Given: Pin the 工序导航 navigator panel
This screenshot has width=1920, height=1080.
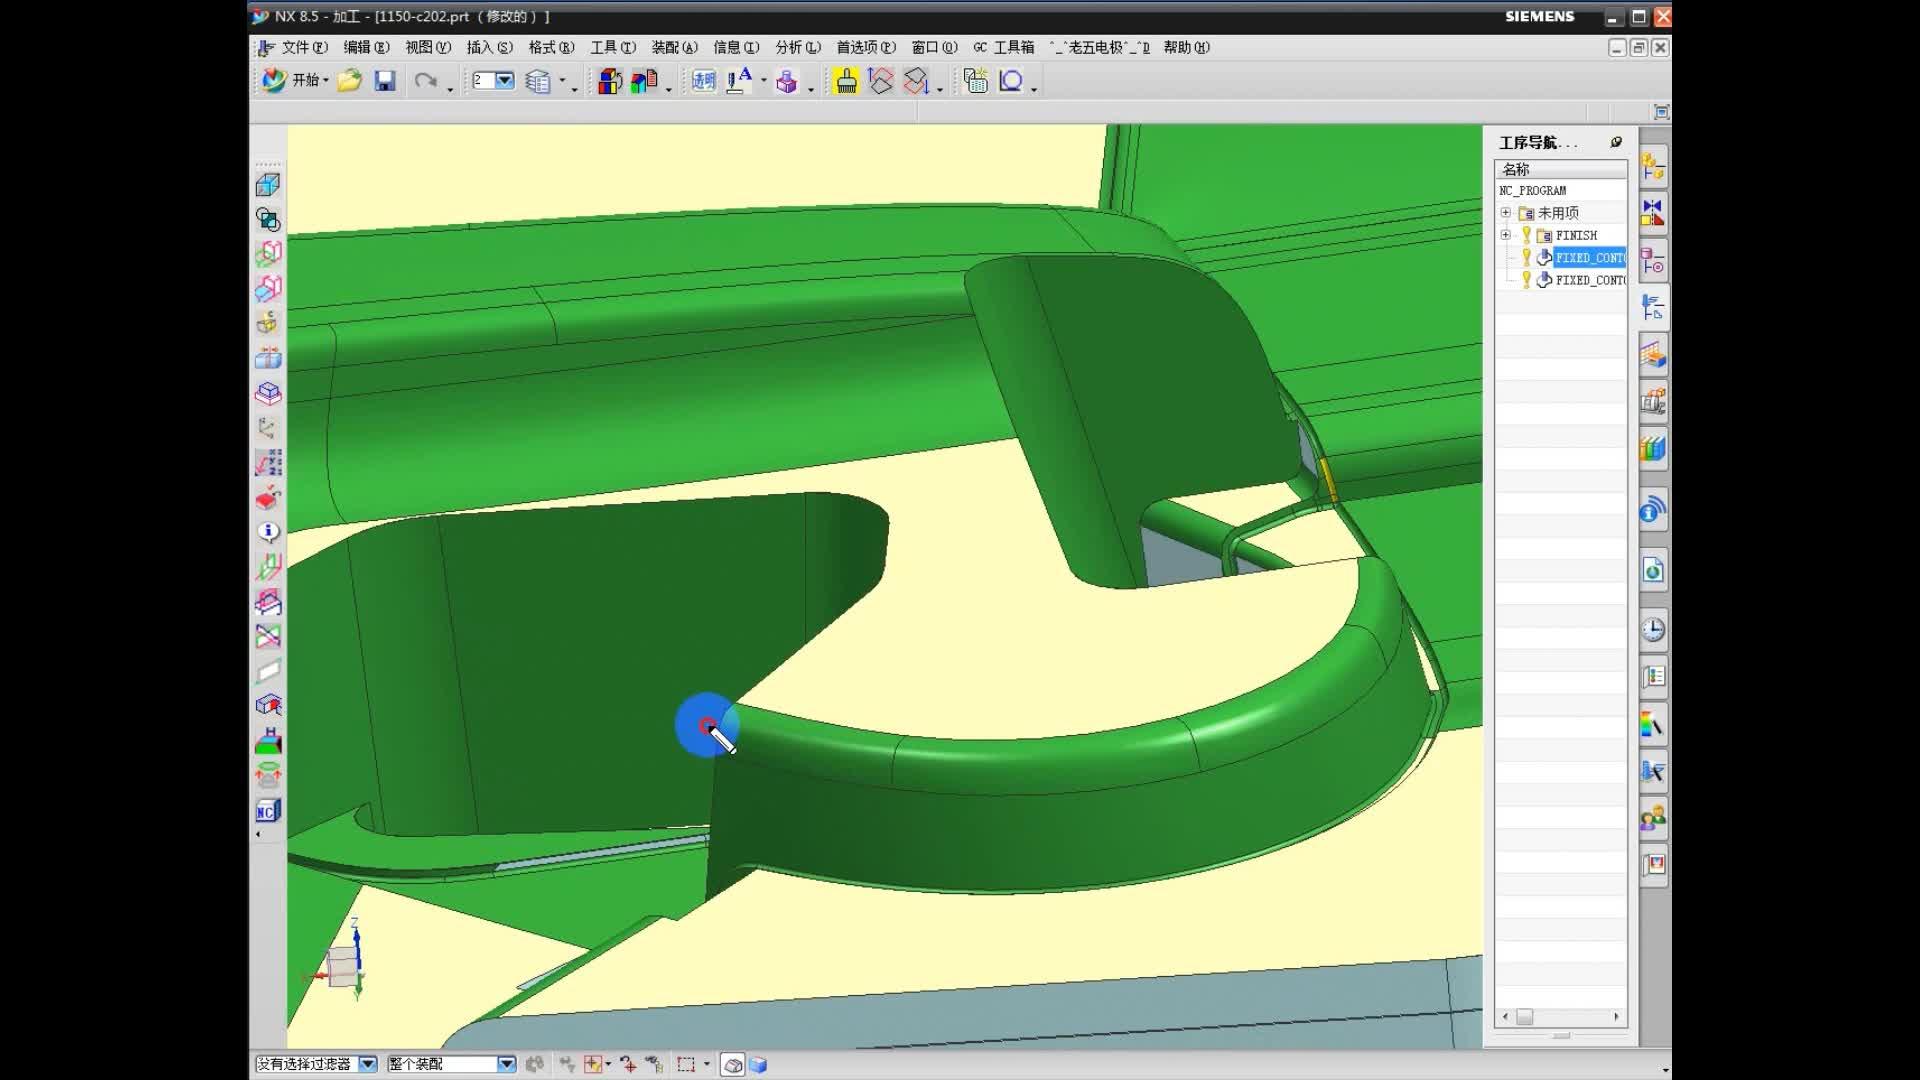Looking at the screenshot, I should [x=1616, y=142].
